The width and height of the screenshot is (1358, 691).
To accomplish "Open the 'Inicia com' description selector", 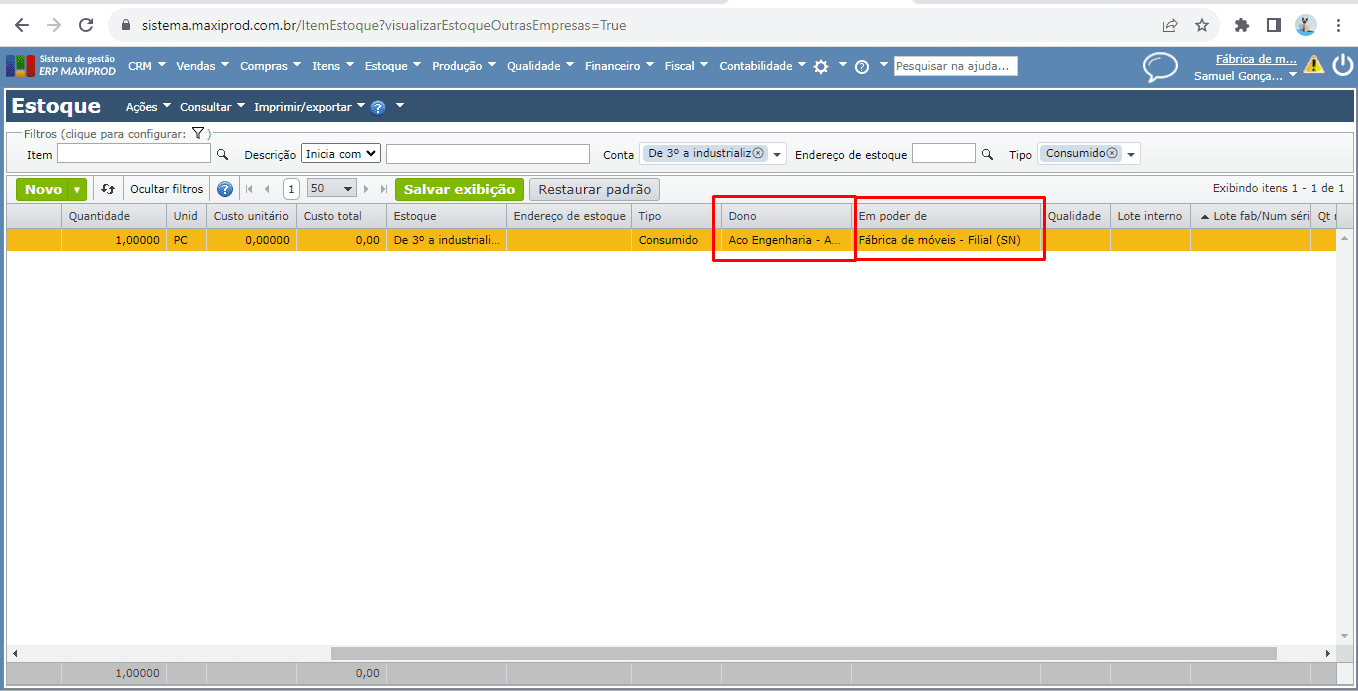I will 341,154.
